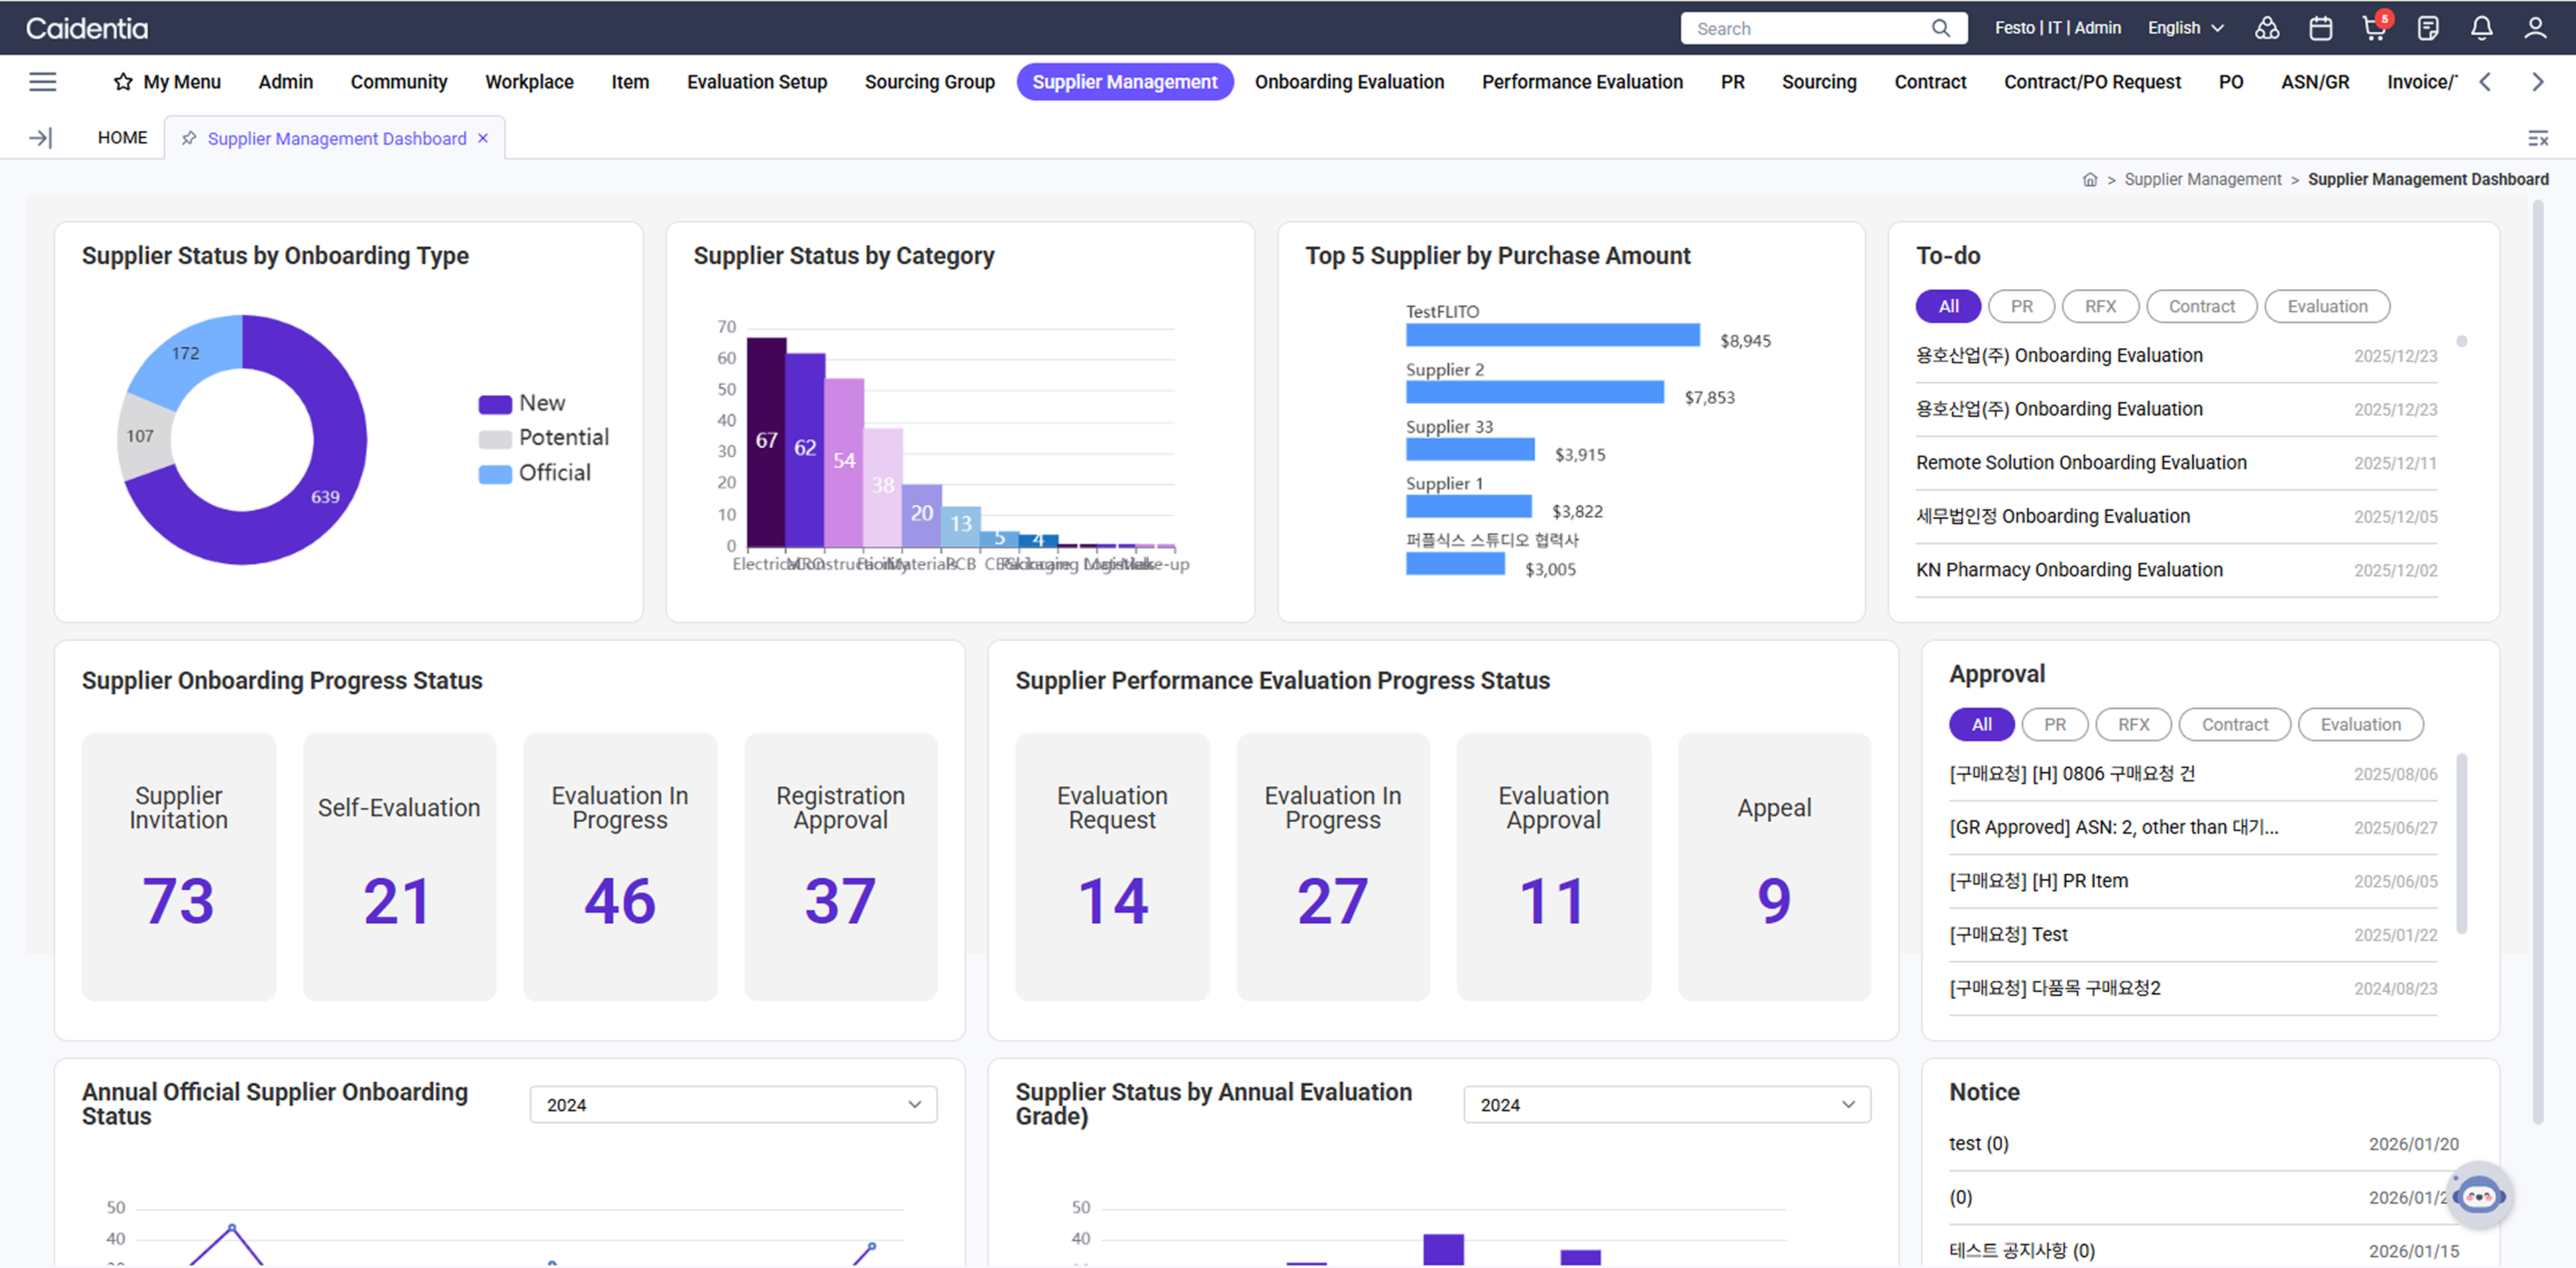Toggle the New legend entry in donut chart
2576x1268 pixels.
541,403
